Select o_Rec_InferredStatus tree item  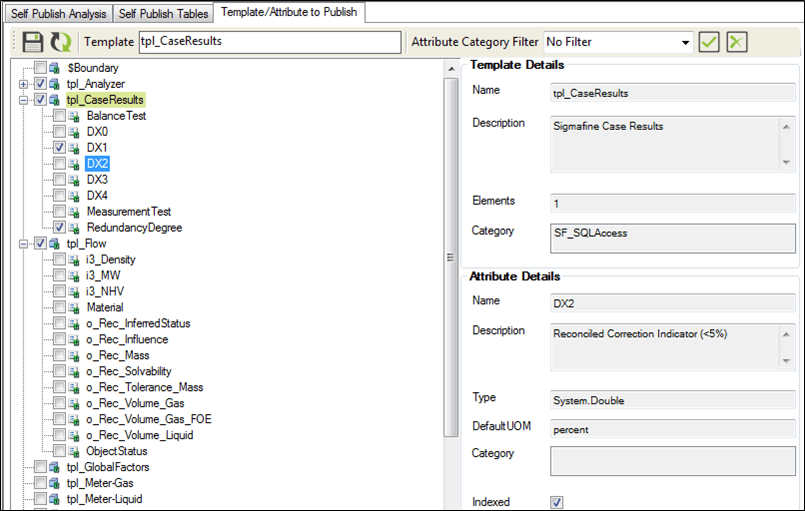coord(138,324)
